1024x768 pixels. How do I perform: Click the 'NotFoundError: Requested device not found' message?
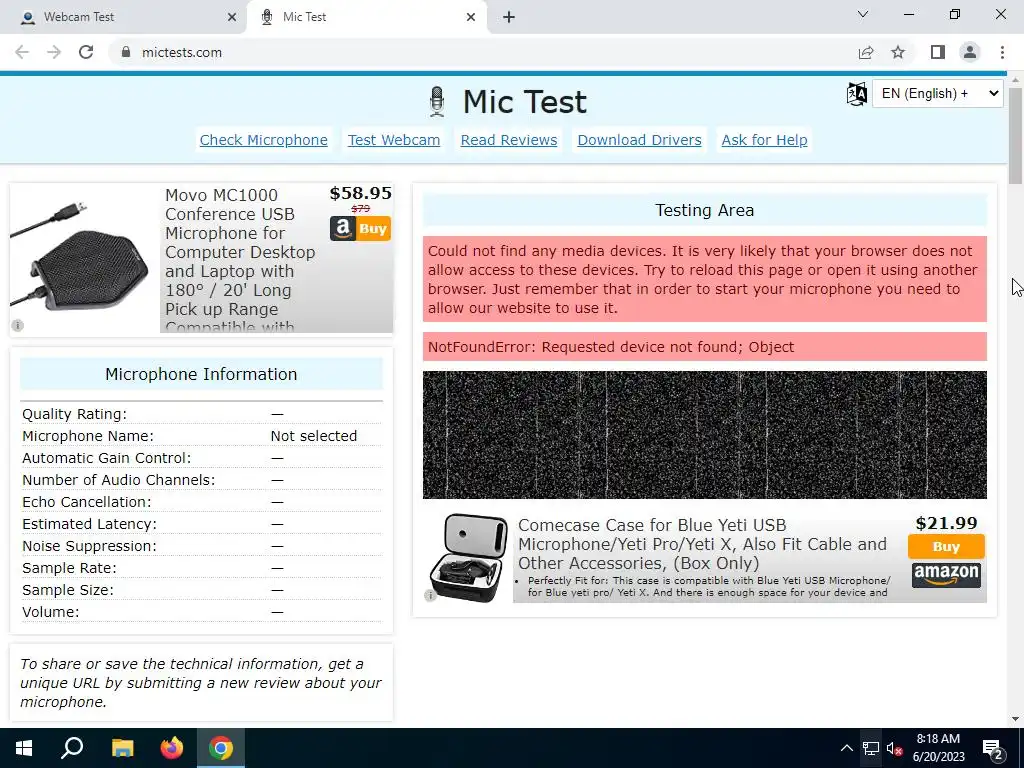[x=611, y=347]
